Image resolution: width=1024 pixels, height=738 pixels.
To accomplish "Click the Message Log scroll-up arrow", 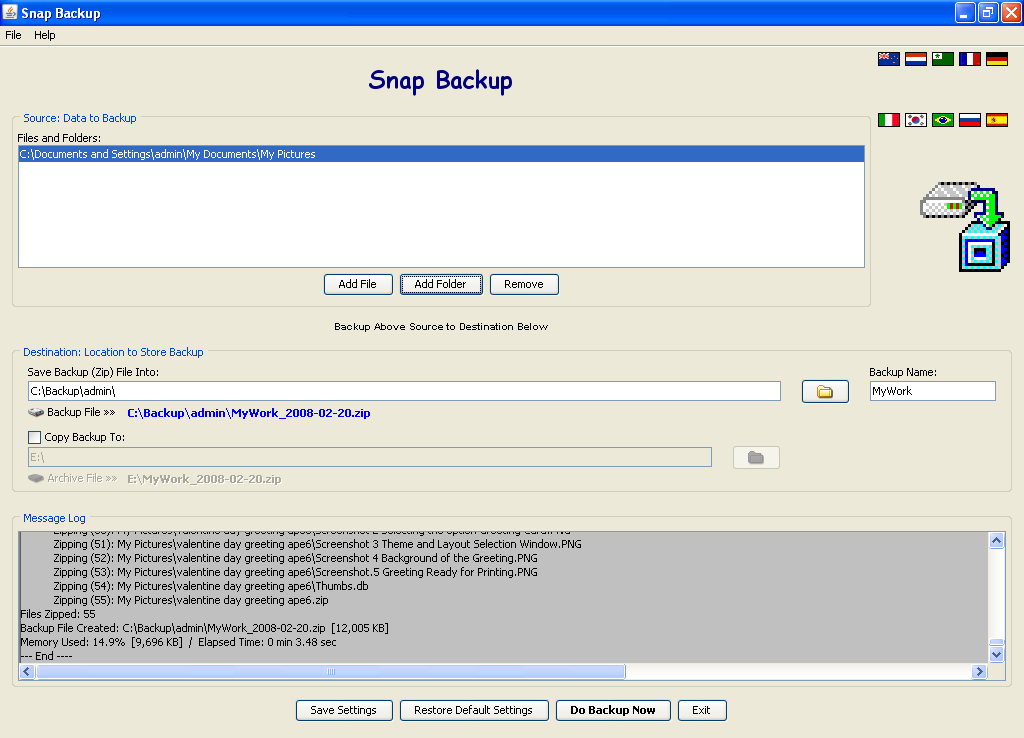I will pos(996,540).
